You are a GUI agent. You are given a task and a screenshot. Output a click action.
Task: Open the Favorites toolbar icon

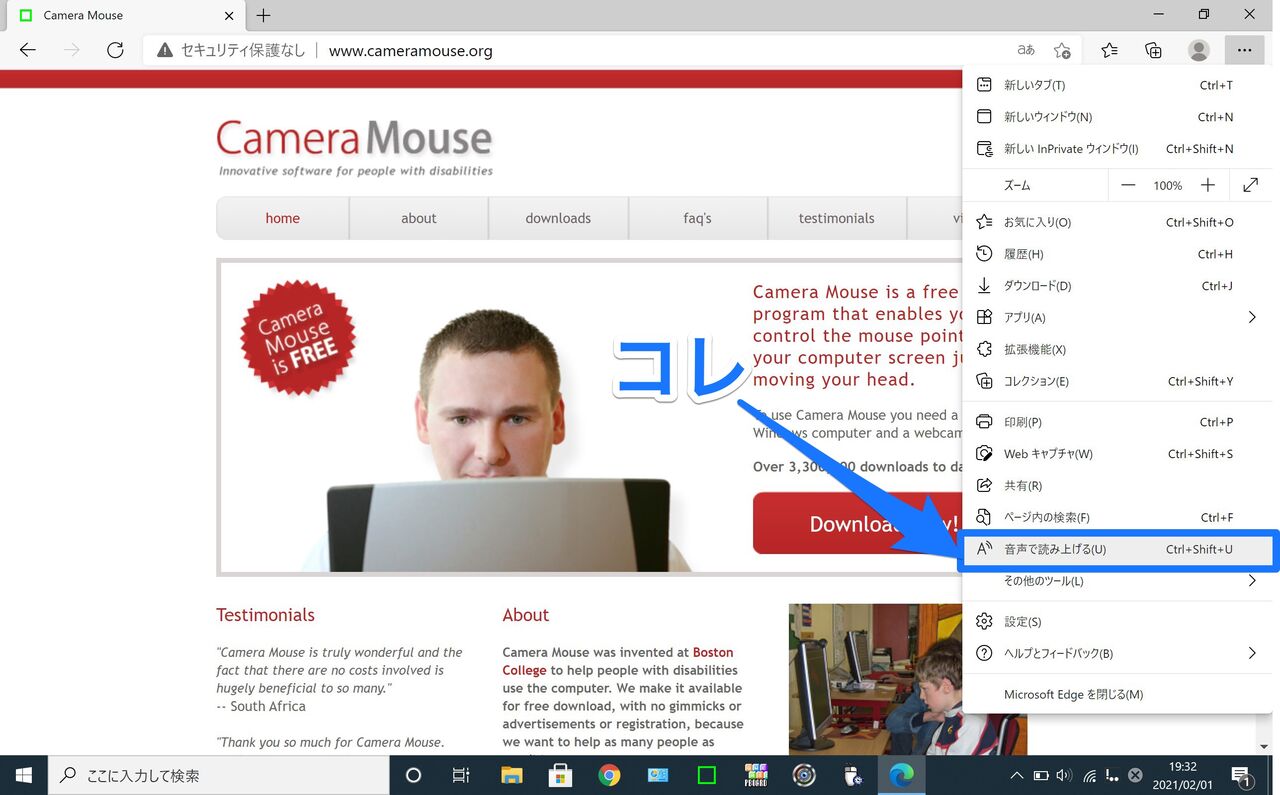[x=1109, y=50]
